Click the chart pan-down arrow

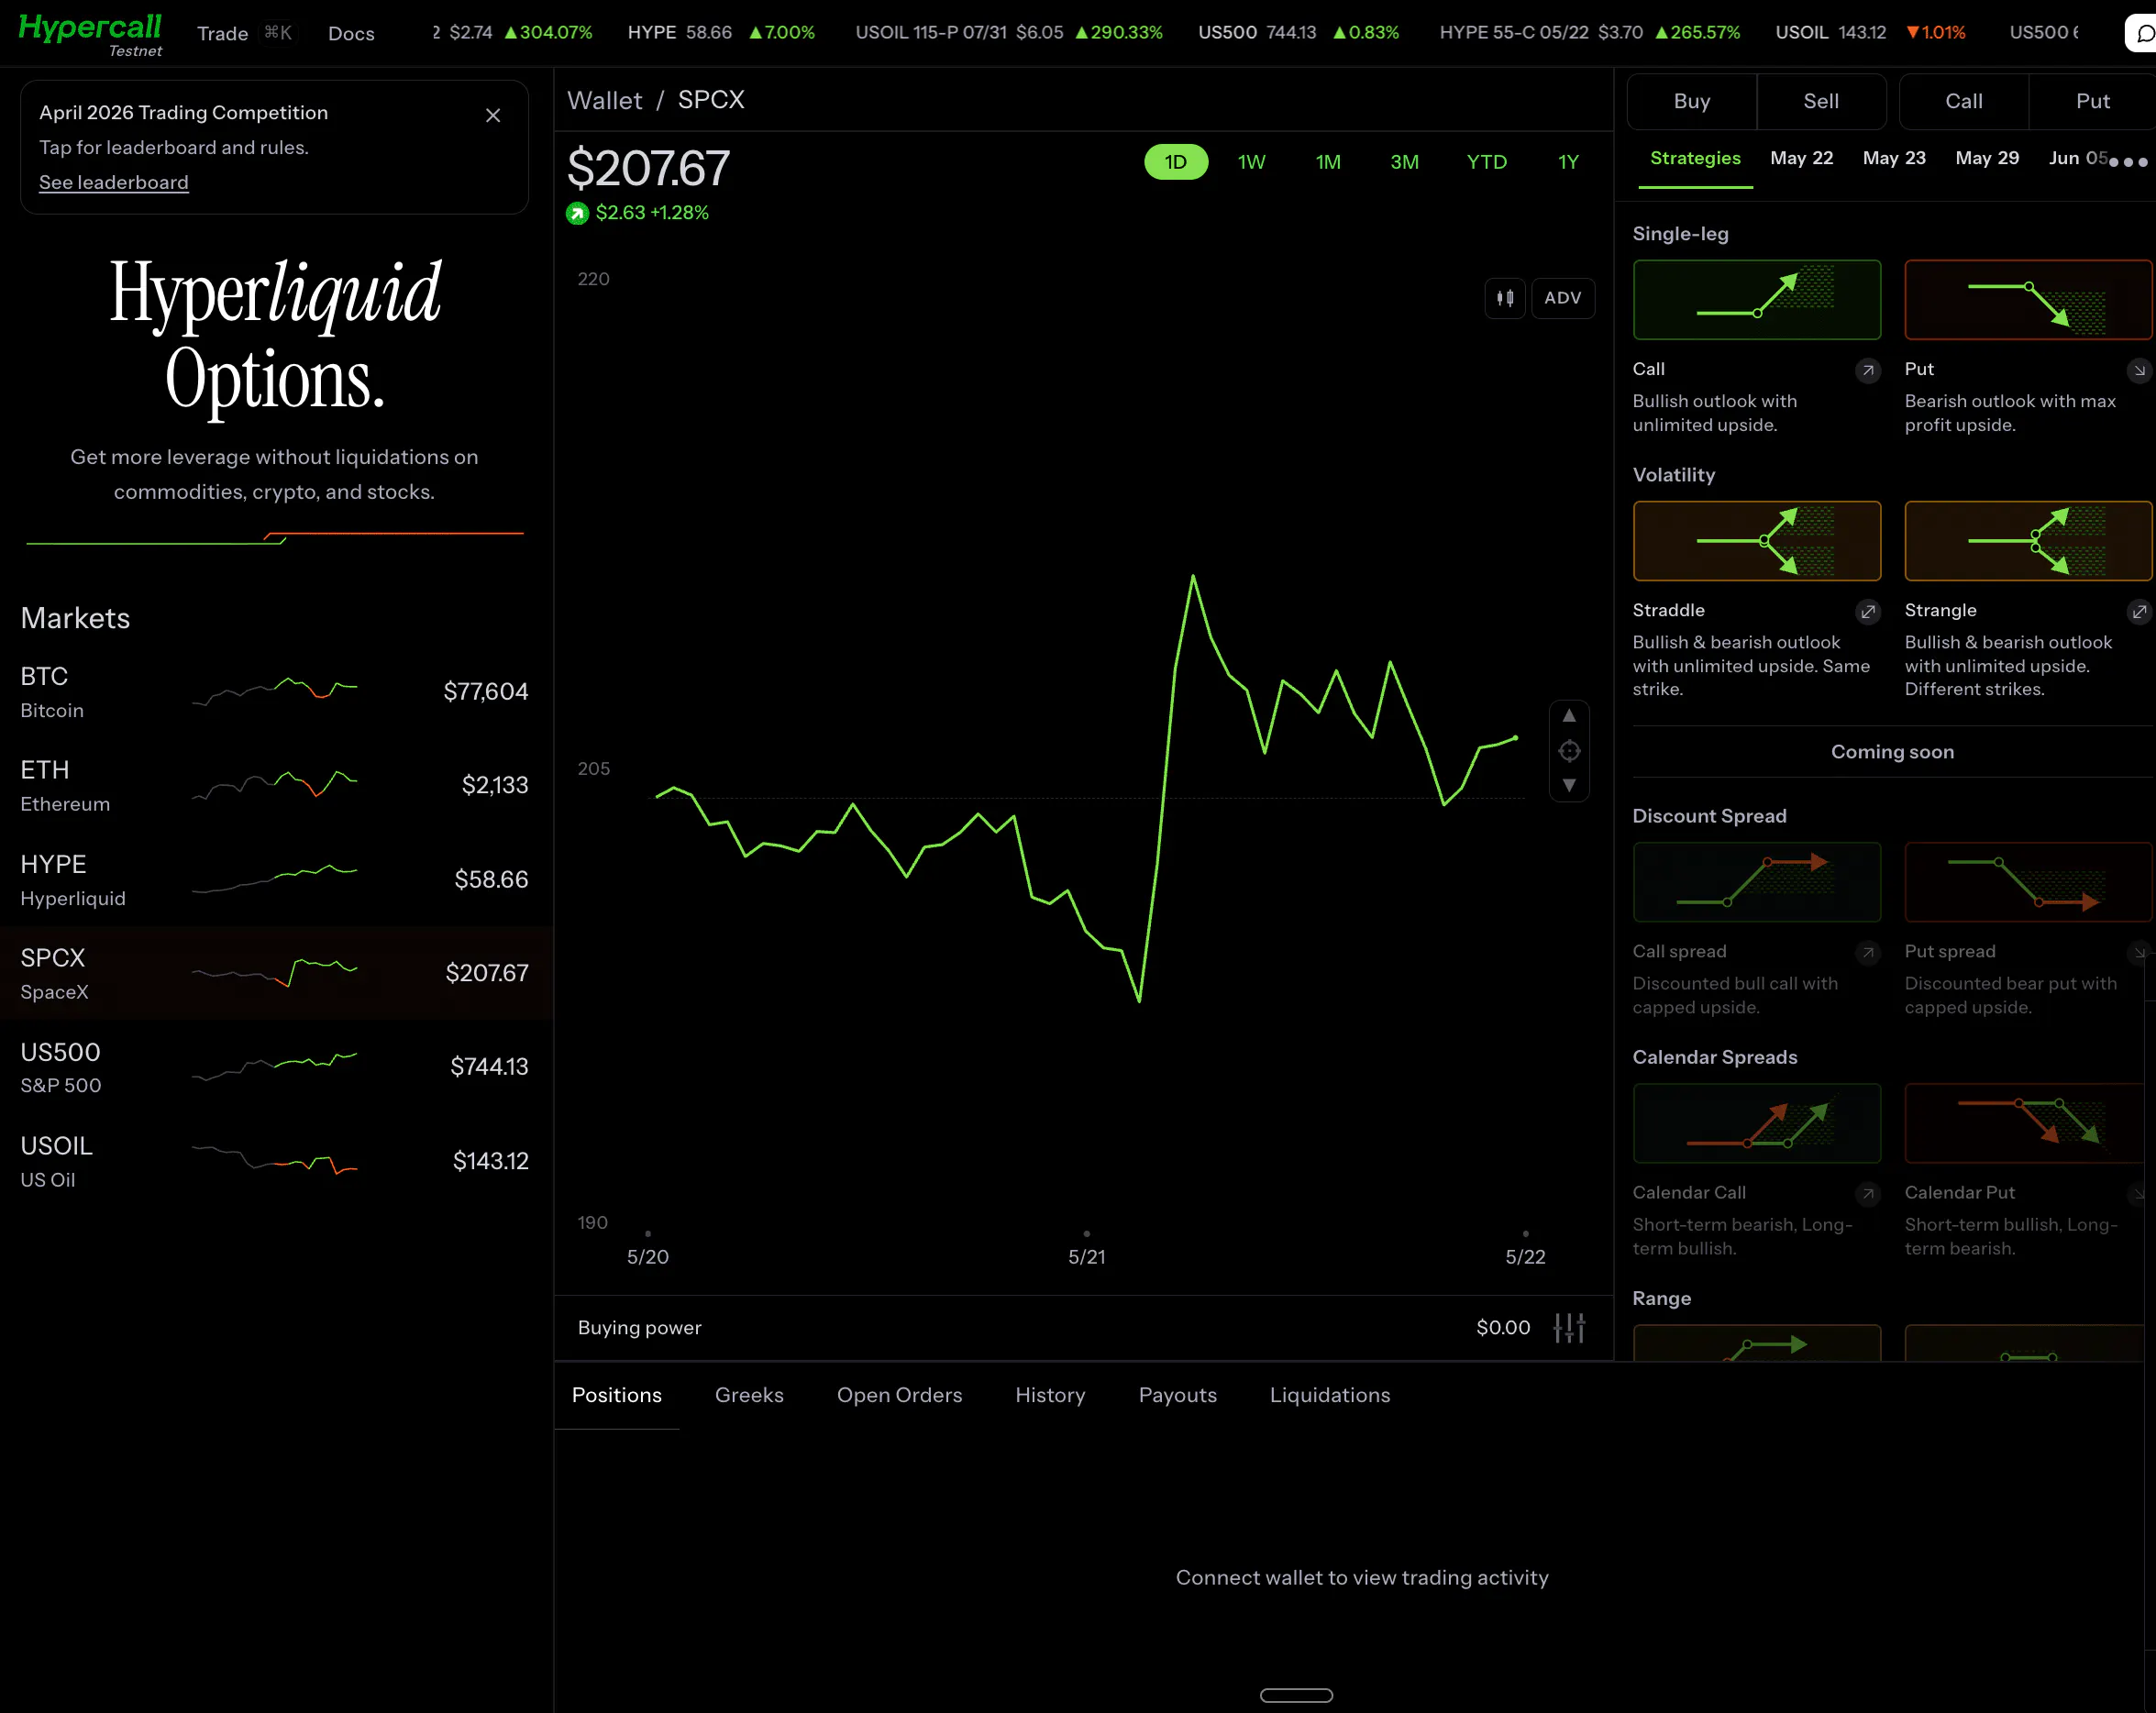[1569, 785]
